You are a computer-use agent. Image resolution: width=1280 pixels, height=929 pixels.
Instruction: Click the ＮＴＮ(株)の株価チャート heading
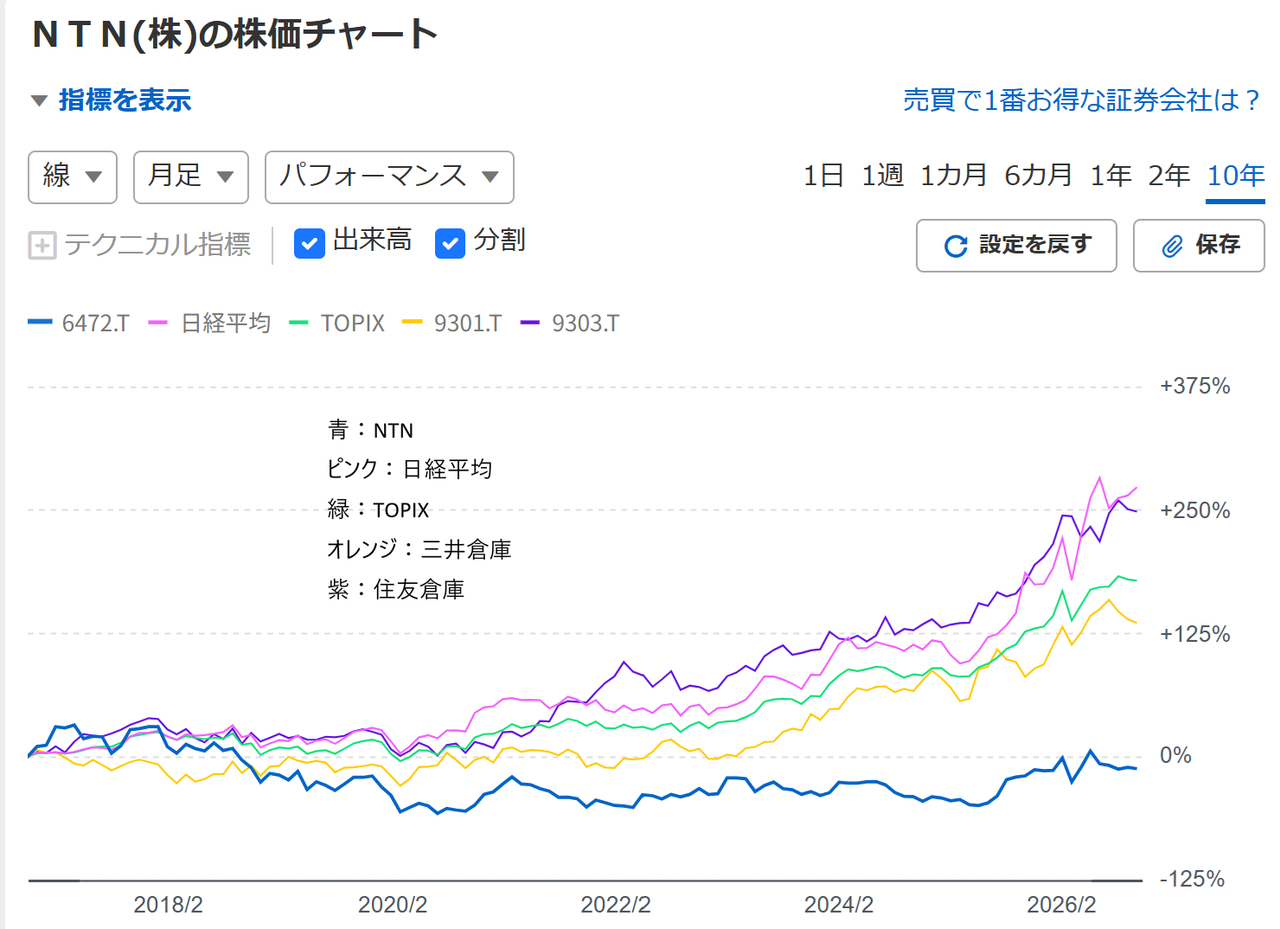coord(234,34)
